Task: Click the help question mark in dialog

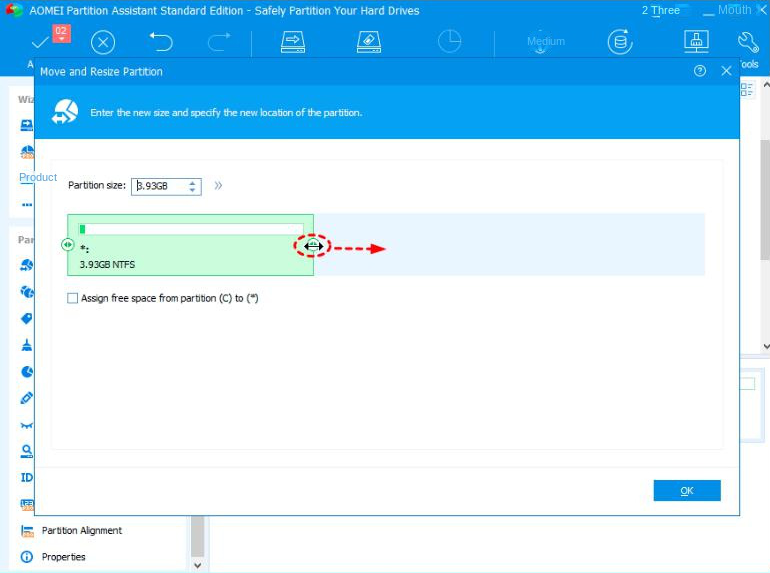Action: pyautogui.click(x=699, y=72)
